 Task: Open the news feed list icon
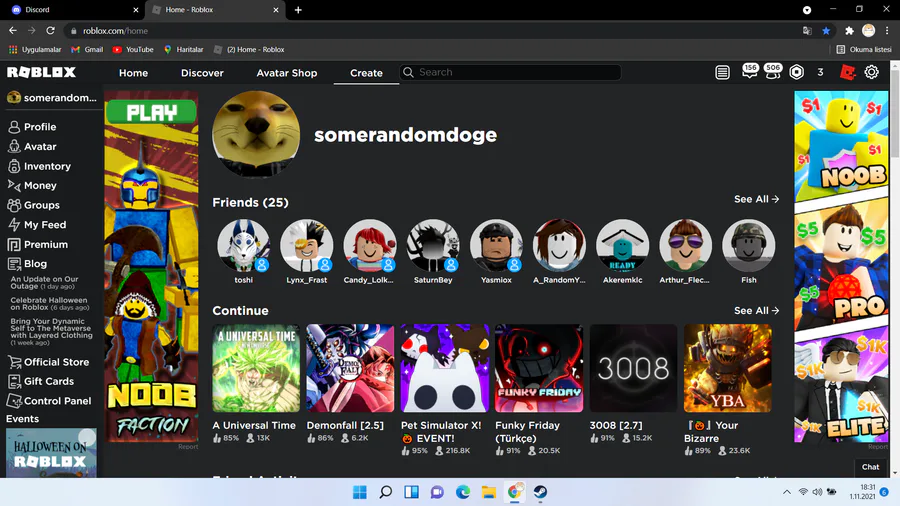pyautogui.click(x=722, y=72)
